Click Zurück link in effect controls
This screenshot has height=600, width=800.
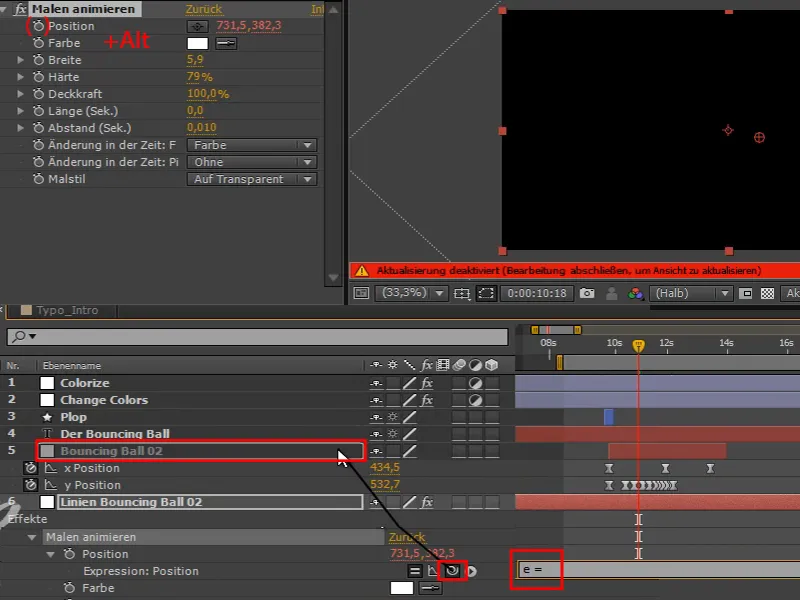point(204,9)
